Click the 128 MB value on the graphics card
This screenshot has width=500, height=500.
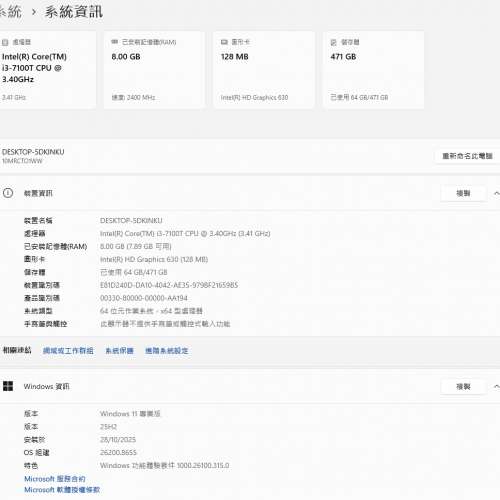click(235, 57)
